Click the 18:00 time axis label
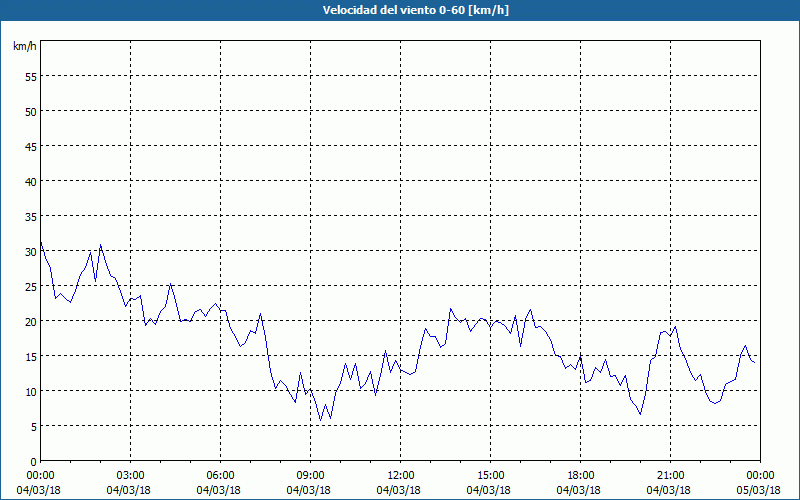This screenshot has height=500, width=800. [580, 476]
